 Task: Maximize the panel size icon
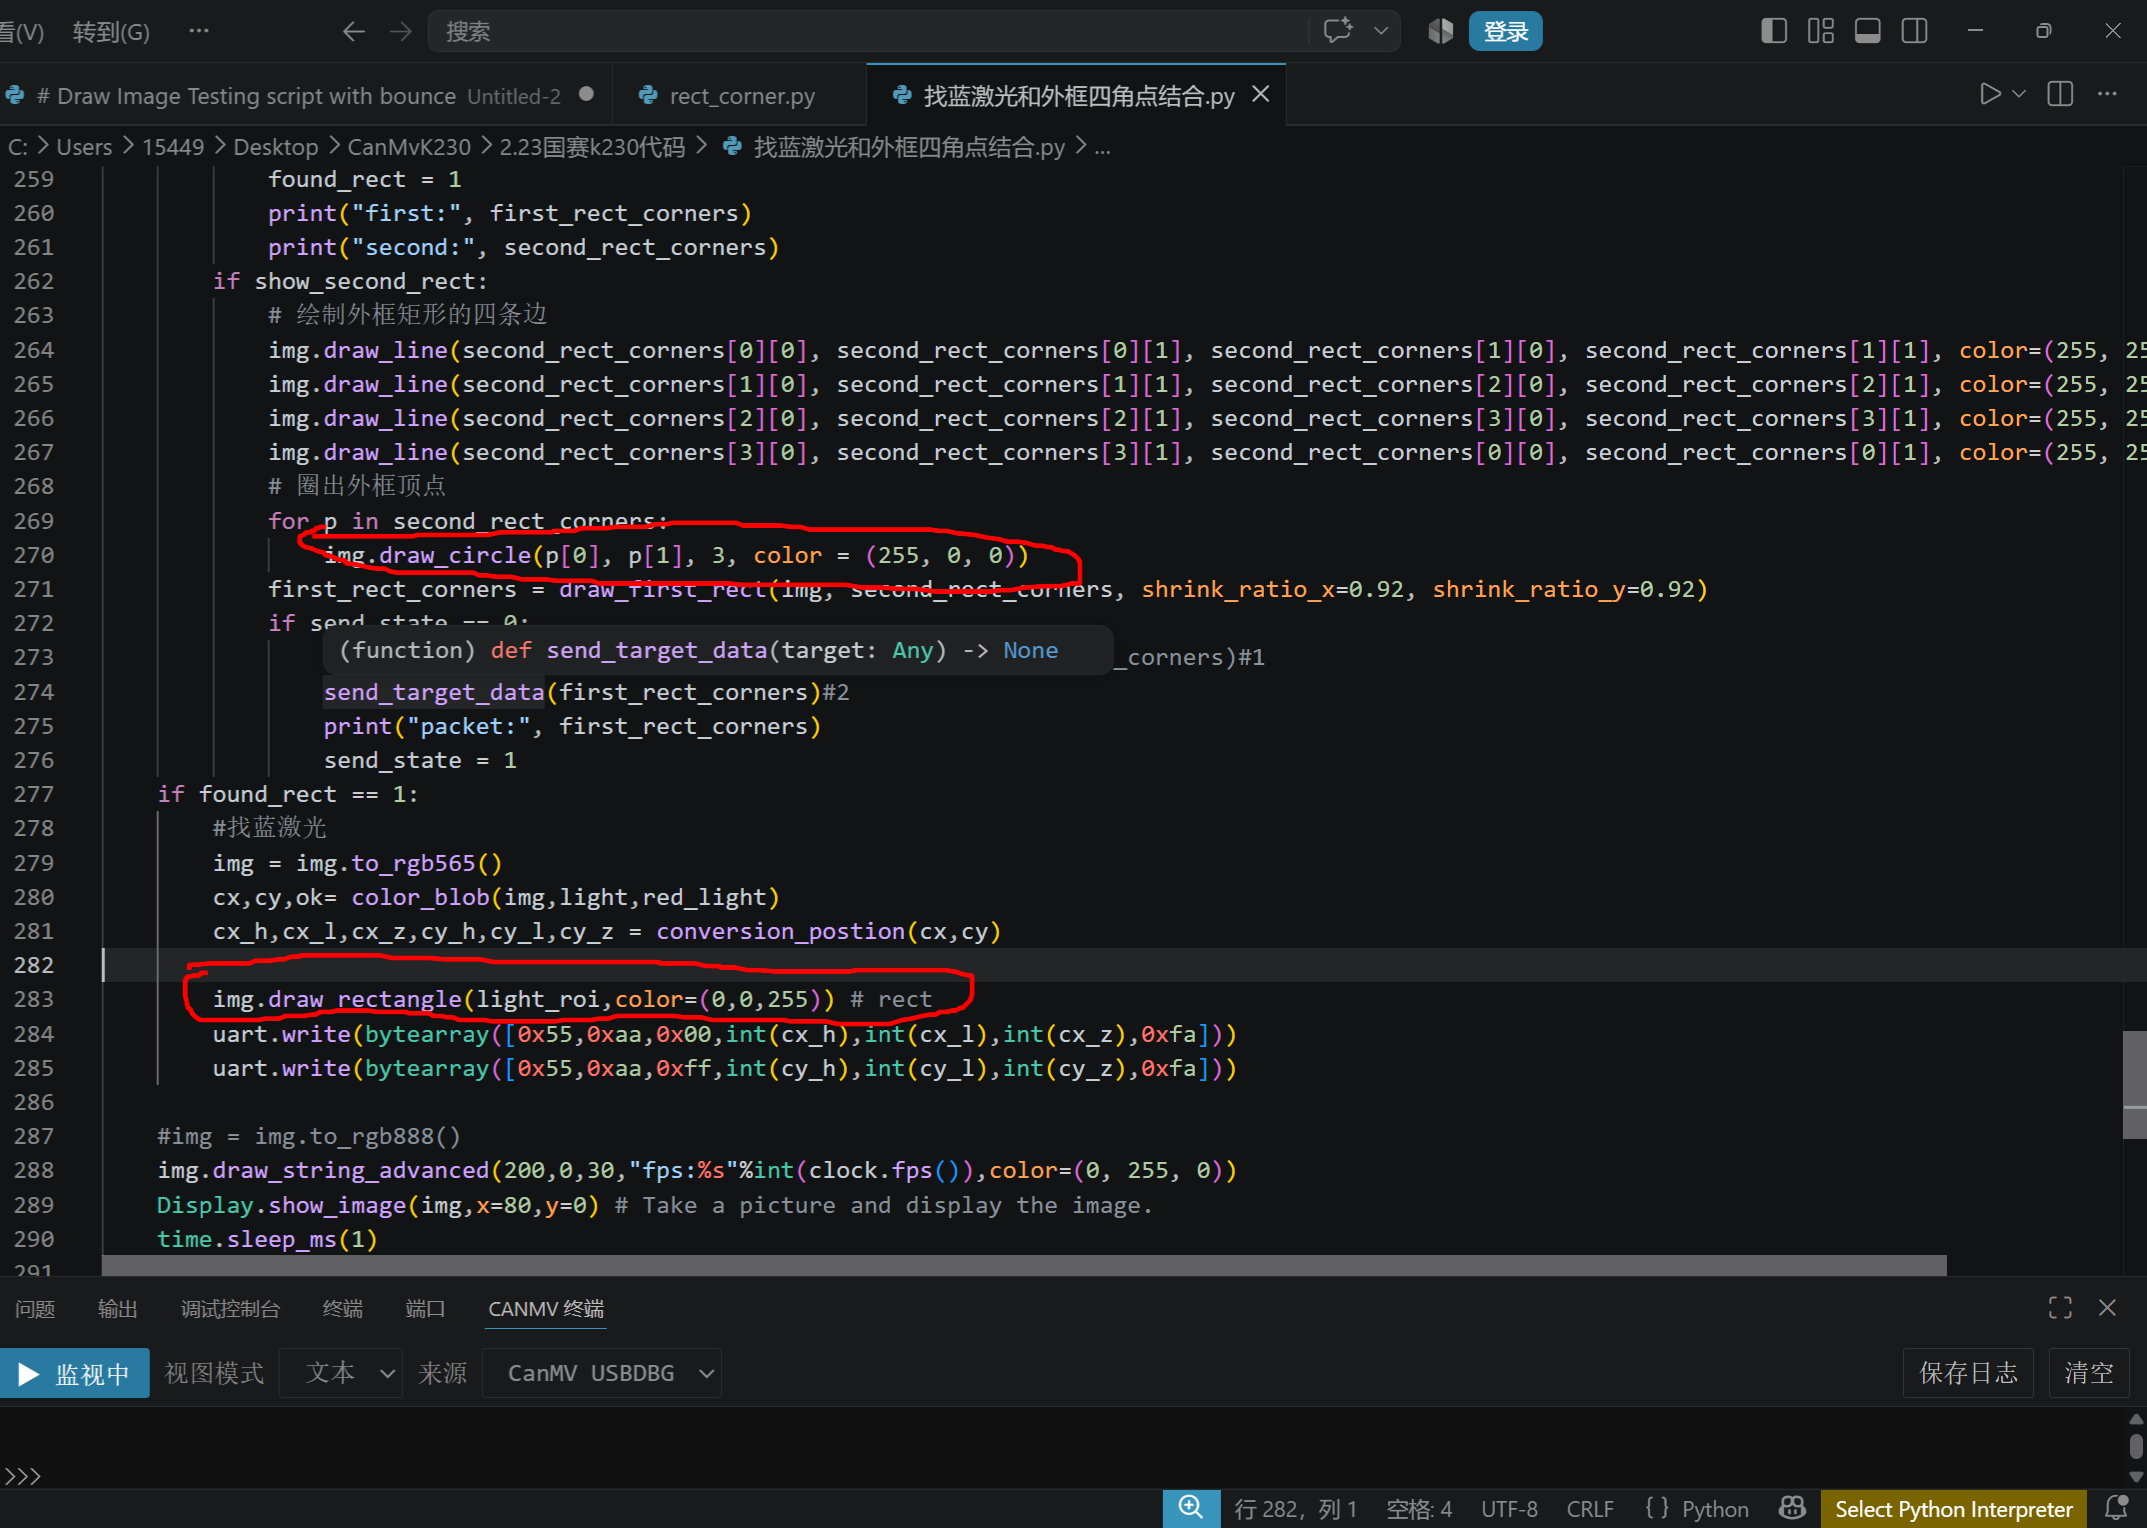tap(2060, 1308)
